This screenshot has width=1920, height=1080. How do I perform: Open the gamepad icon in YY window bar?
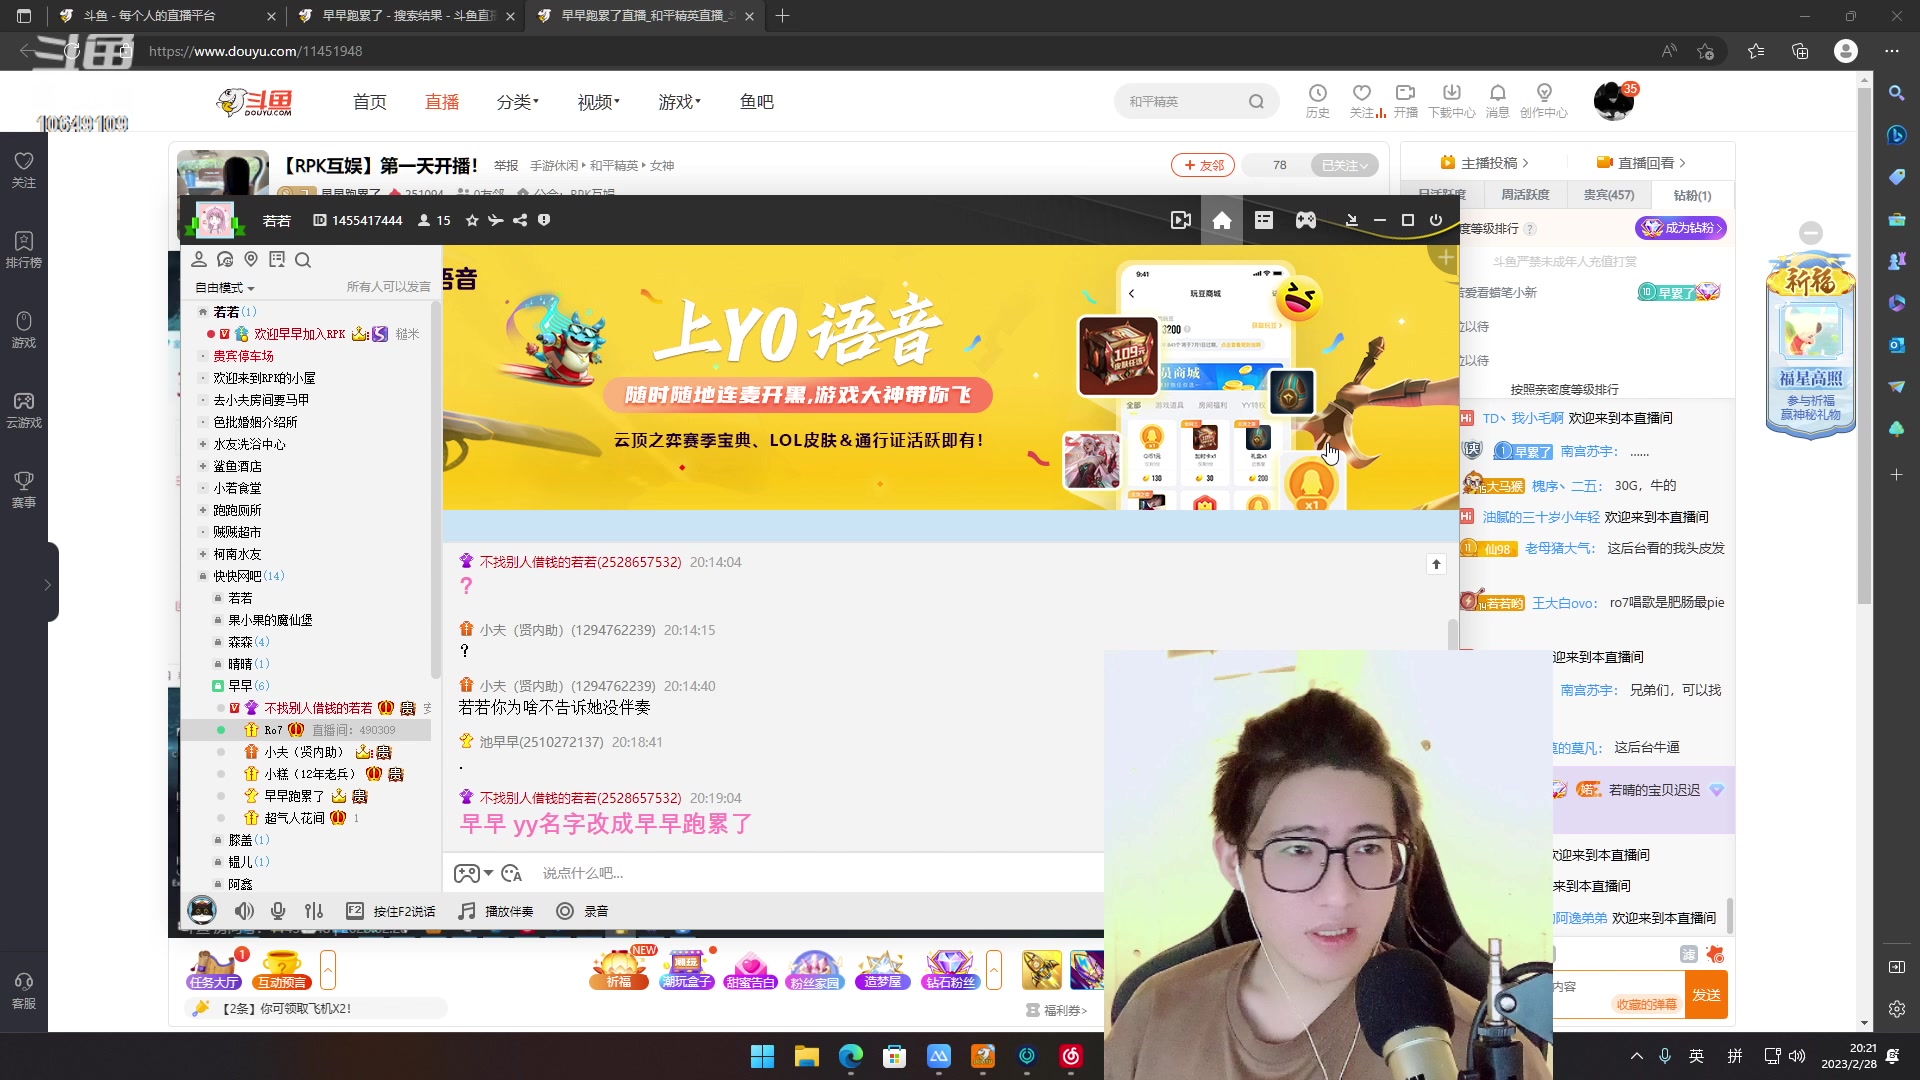coord(1305,220)
